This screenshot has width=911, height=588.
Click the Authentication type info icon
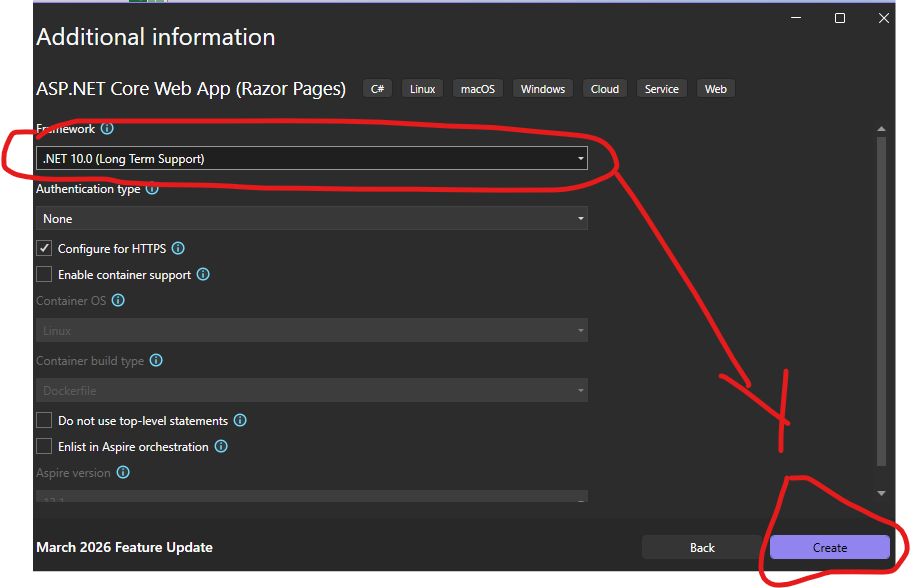[152, 188]
